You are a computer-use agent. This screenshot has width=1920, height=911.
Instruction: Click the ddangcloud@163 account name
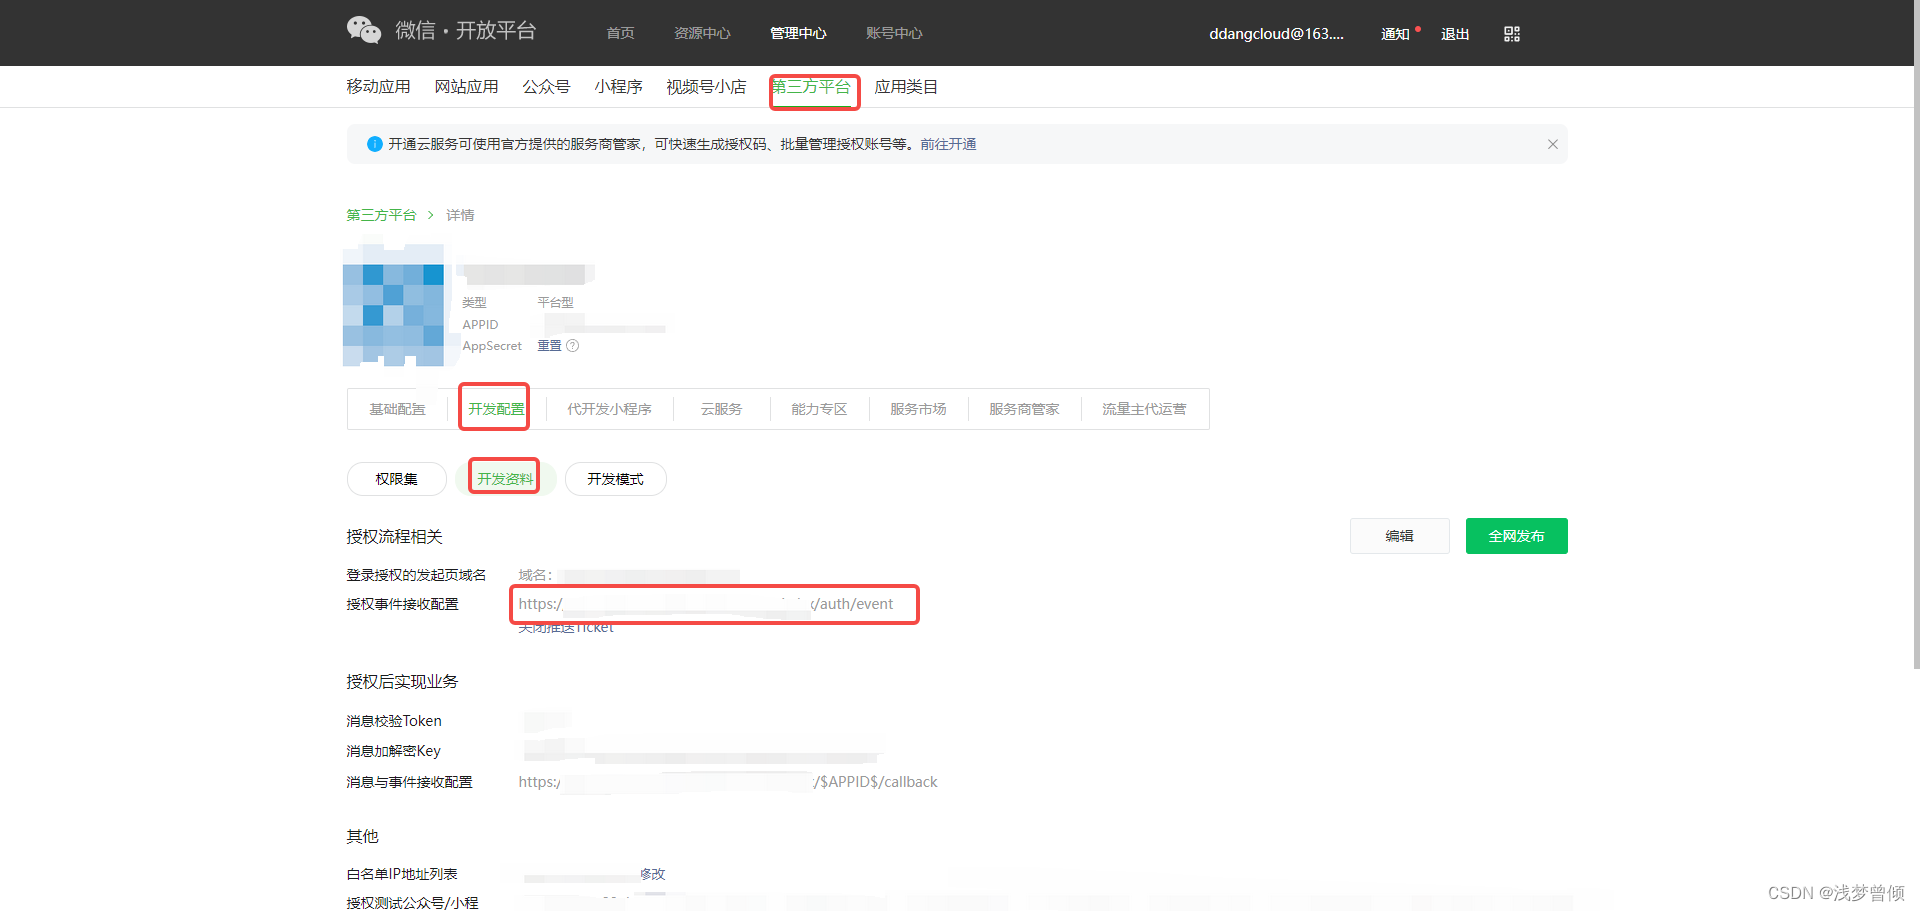[1276, 34]
